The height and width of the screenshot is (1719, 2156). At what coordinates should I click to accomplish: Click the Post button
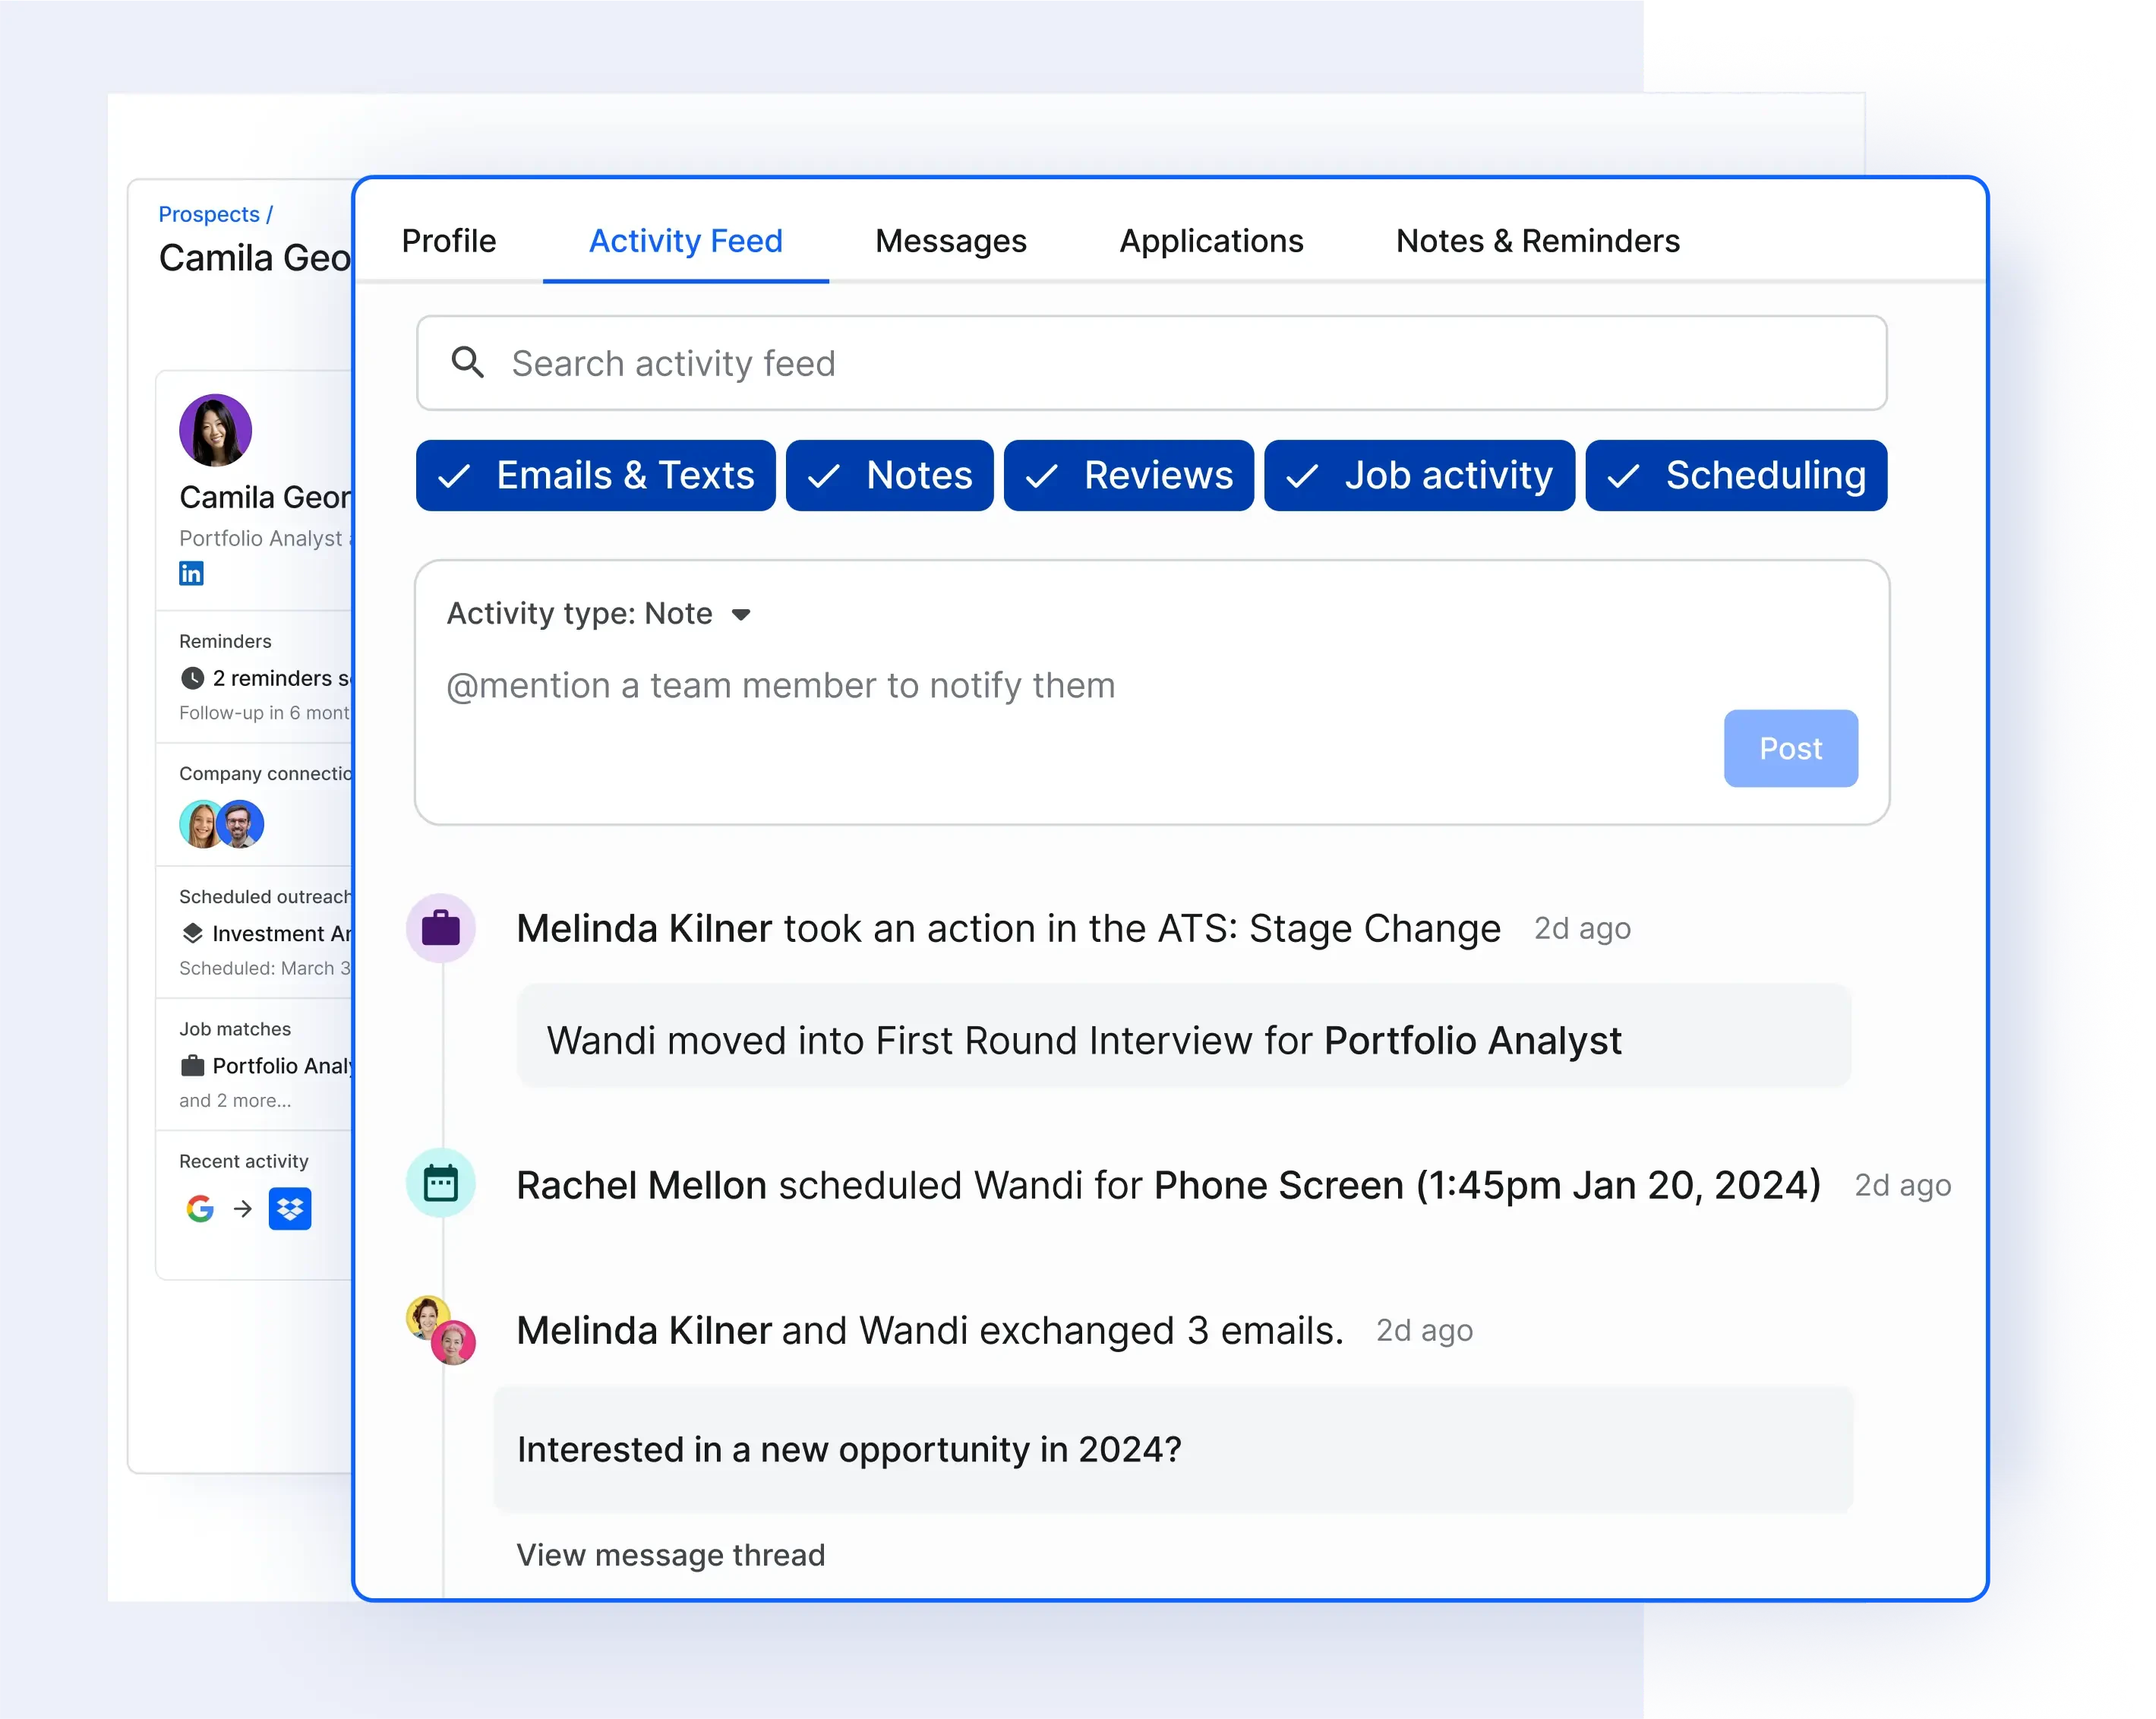click(x=1790, y=748)
